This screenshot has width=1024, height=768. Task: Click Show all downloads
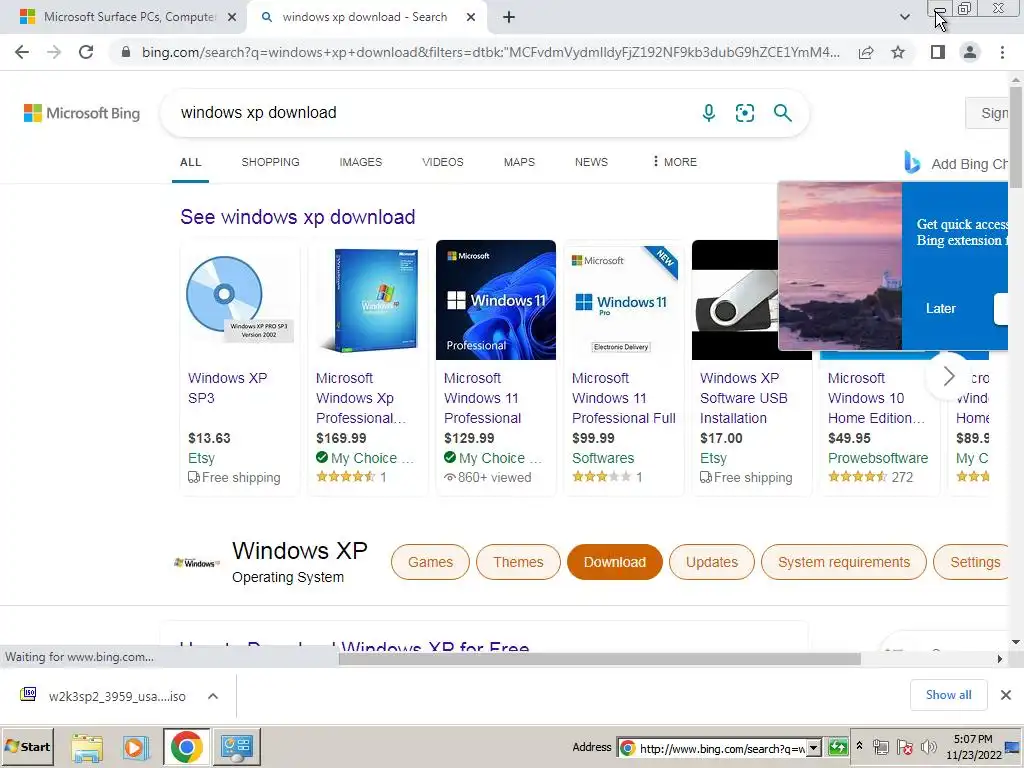click(948, 695)
